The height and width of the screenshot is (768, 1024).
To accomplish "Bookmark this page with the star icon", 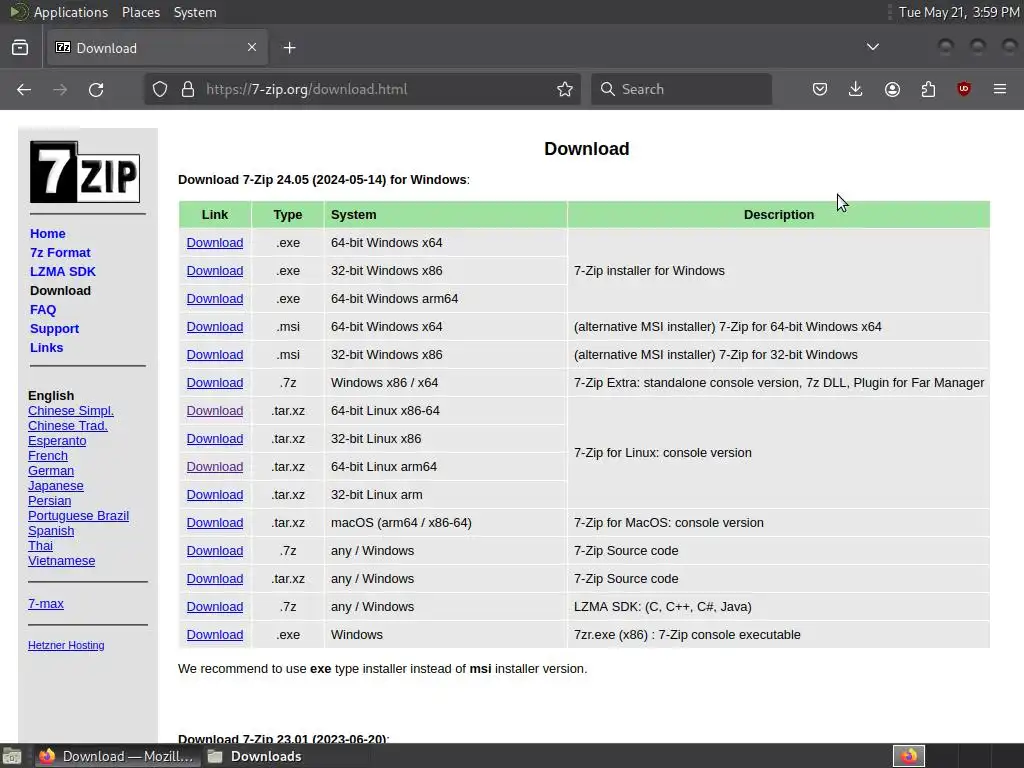I will click(565, 89).
